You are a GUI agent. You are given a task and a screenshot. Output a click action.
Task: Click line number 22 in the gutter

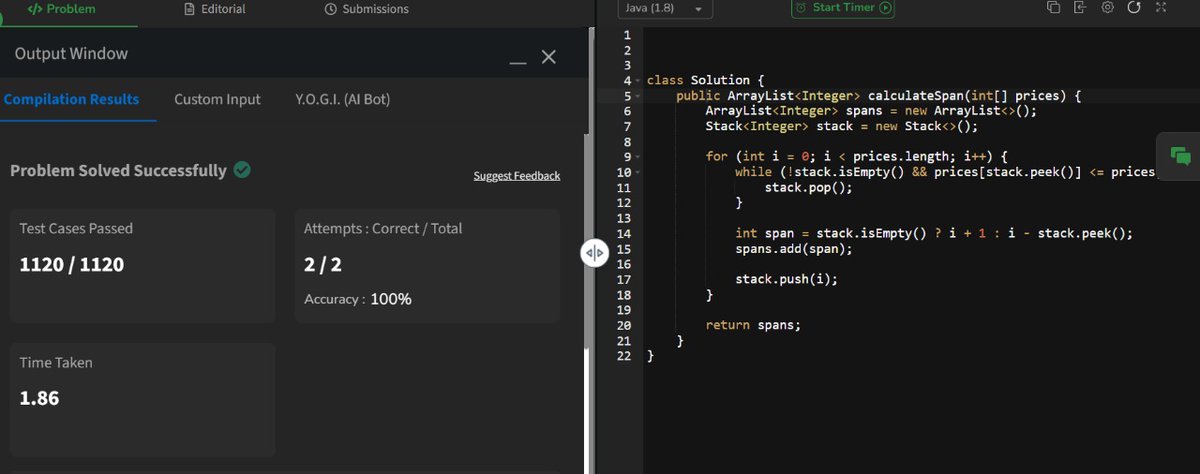624,356
